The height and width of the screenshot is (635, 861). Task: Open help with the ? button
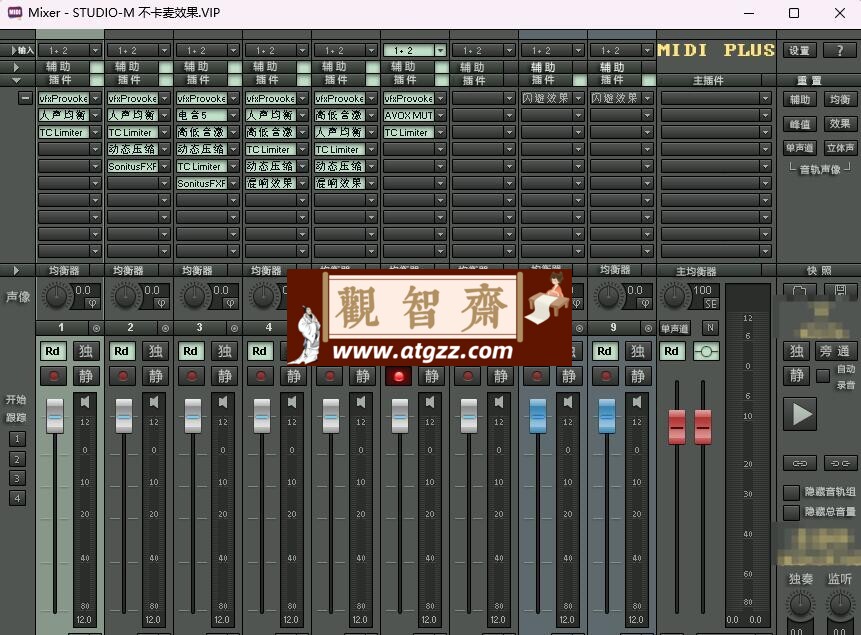pos(840,51)
